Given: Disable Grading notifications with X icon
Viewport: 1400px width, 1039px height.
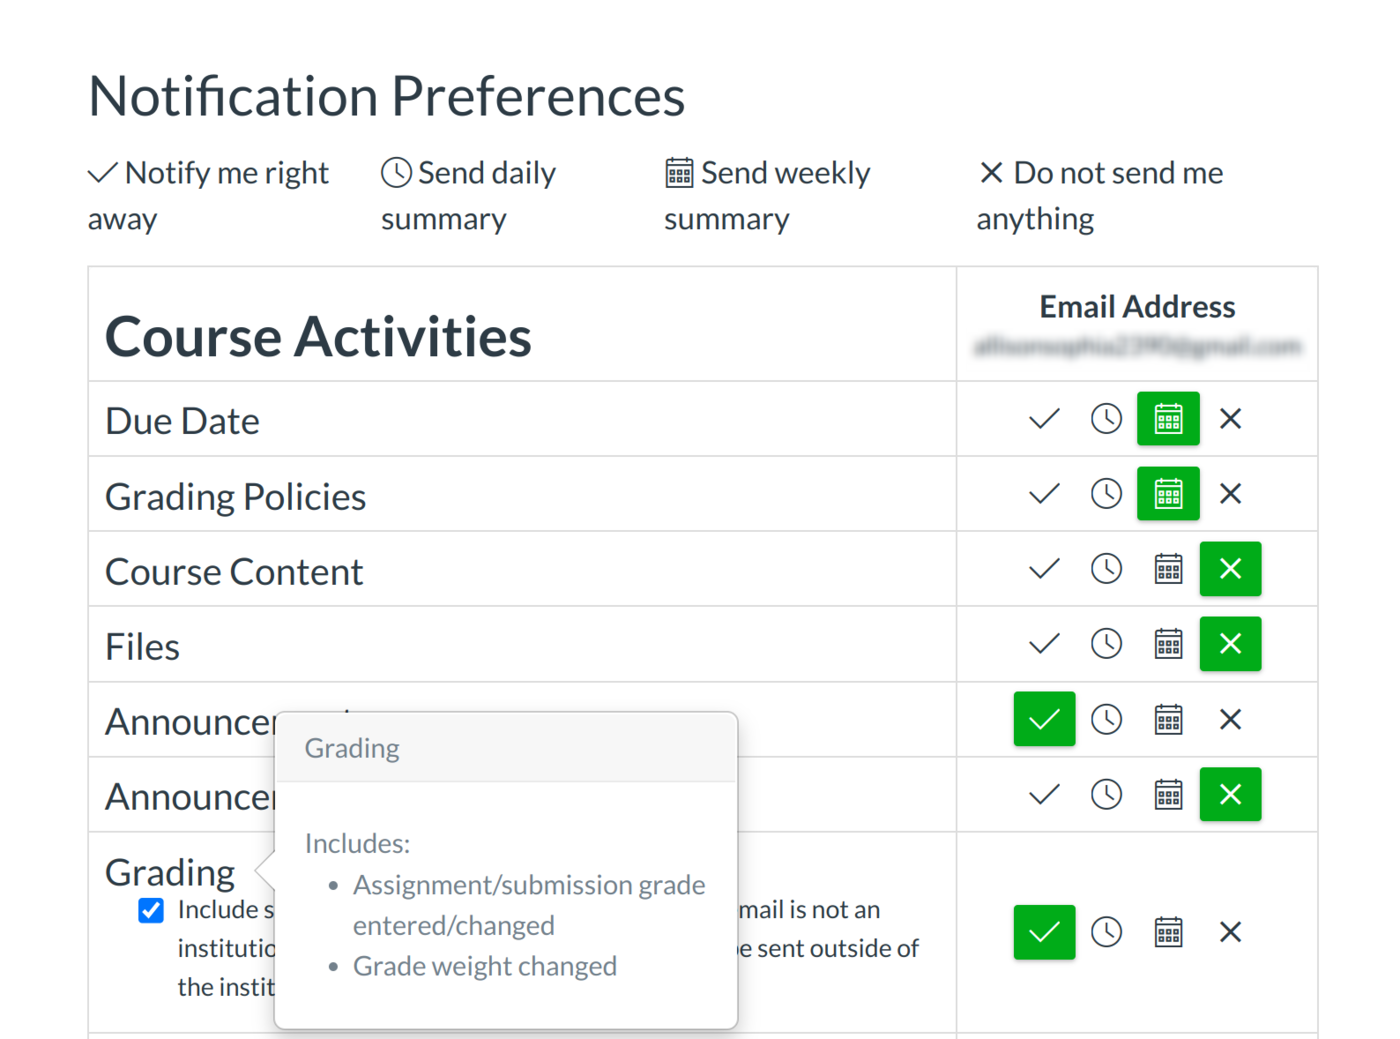Looking at the screenshot, I should coord(1230,932).
